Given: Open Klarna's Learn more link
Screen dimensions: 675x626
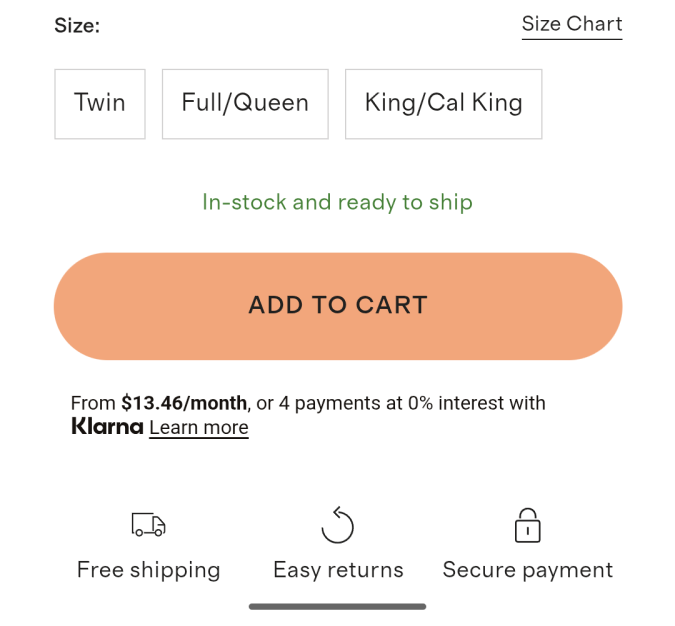Looking at the screenshot, I should click(x=199, y=428).
